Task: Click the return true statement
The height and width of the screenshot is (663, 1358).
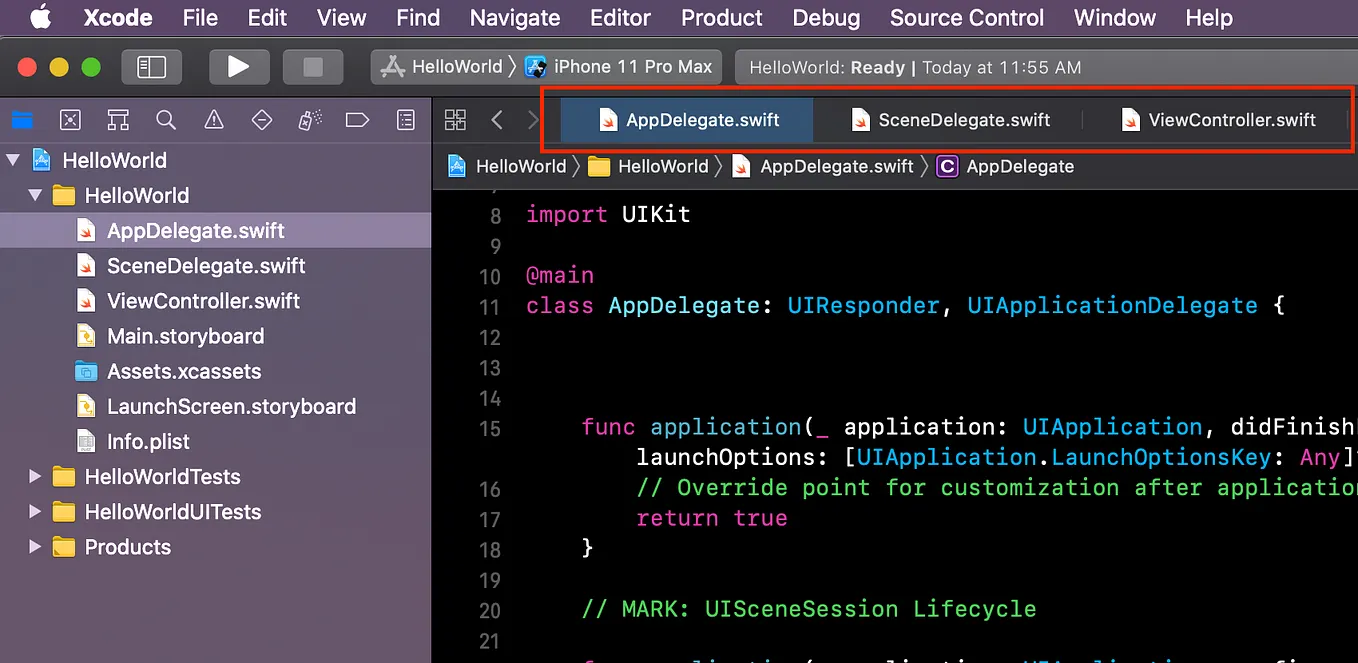Action: click(711, 518)
